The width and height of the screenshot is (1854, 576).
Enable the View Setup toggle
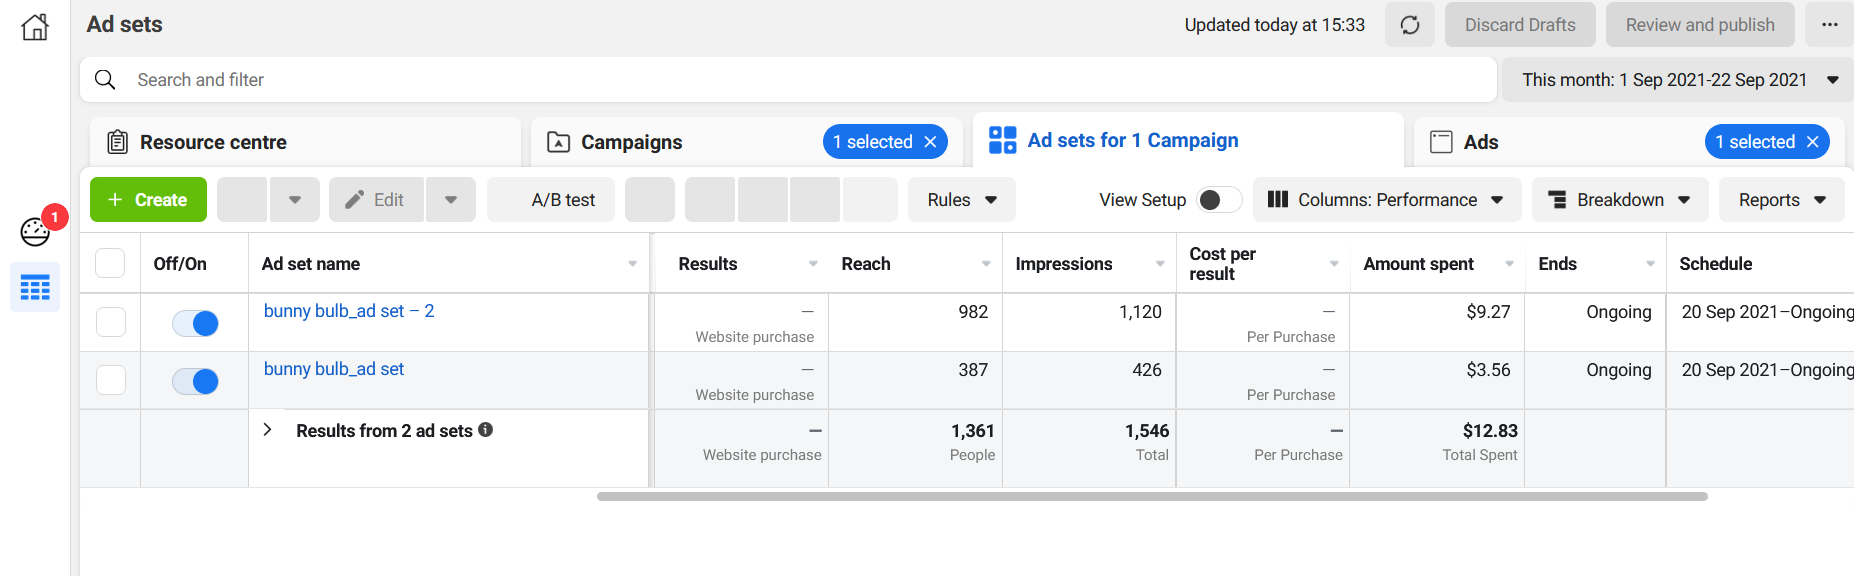1218,200
